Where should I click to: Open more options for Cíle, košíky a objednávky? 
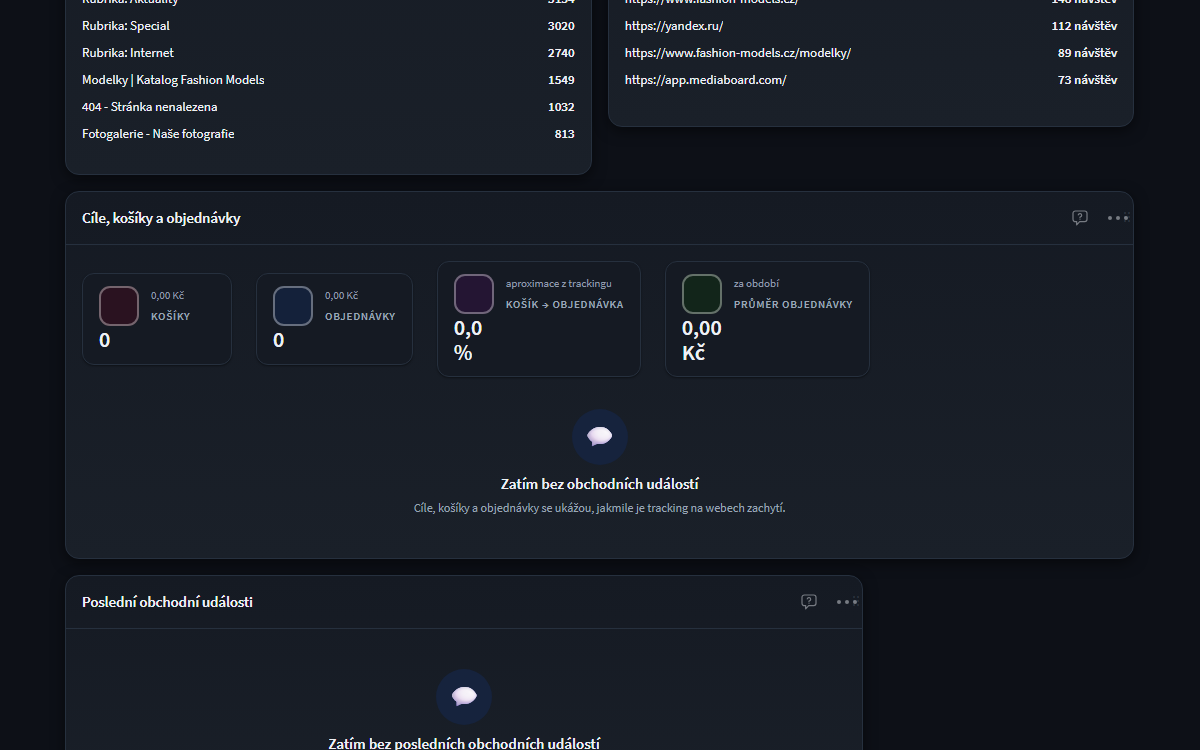tap(1118, 217)
